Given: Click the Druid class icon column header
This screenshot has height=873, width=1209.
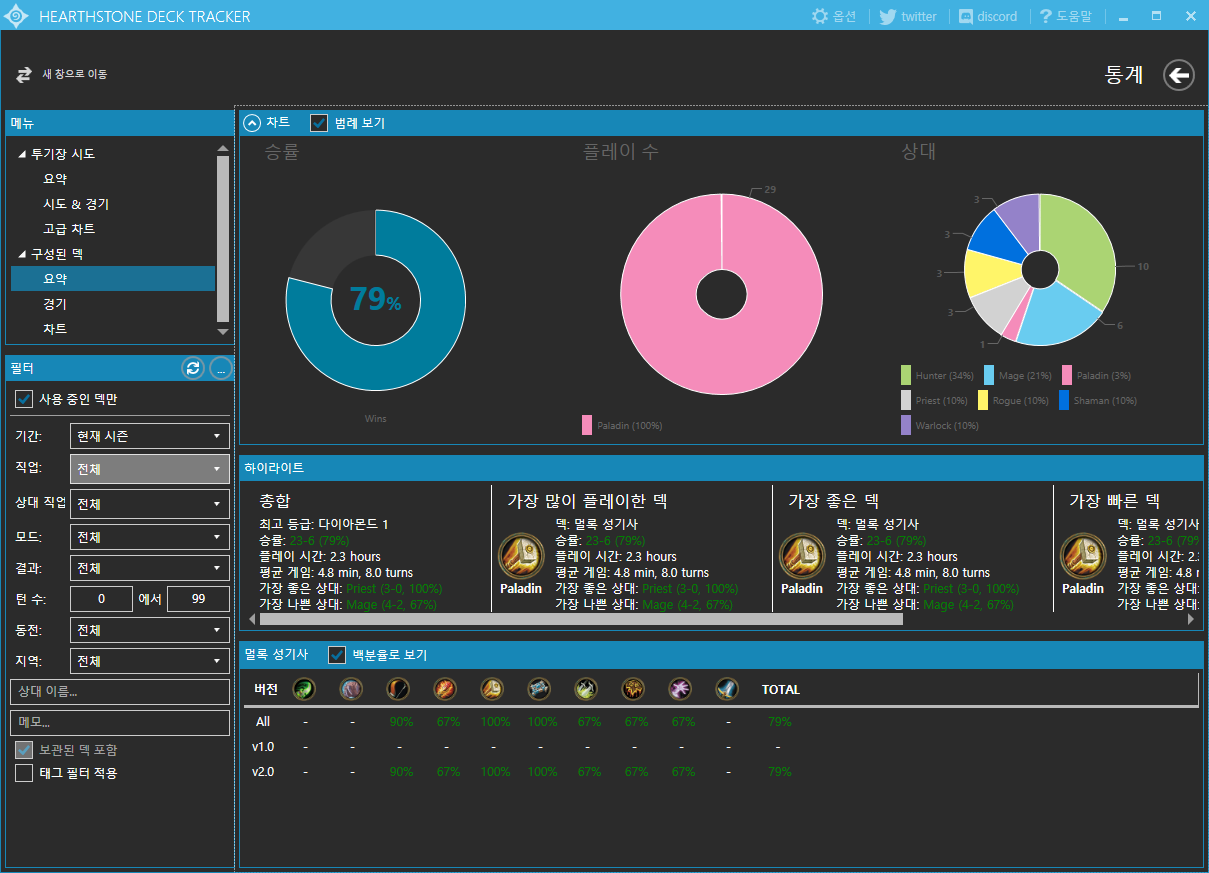Looking at the screenshot, I should pyautogui.click(x=351, y=689).
